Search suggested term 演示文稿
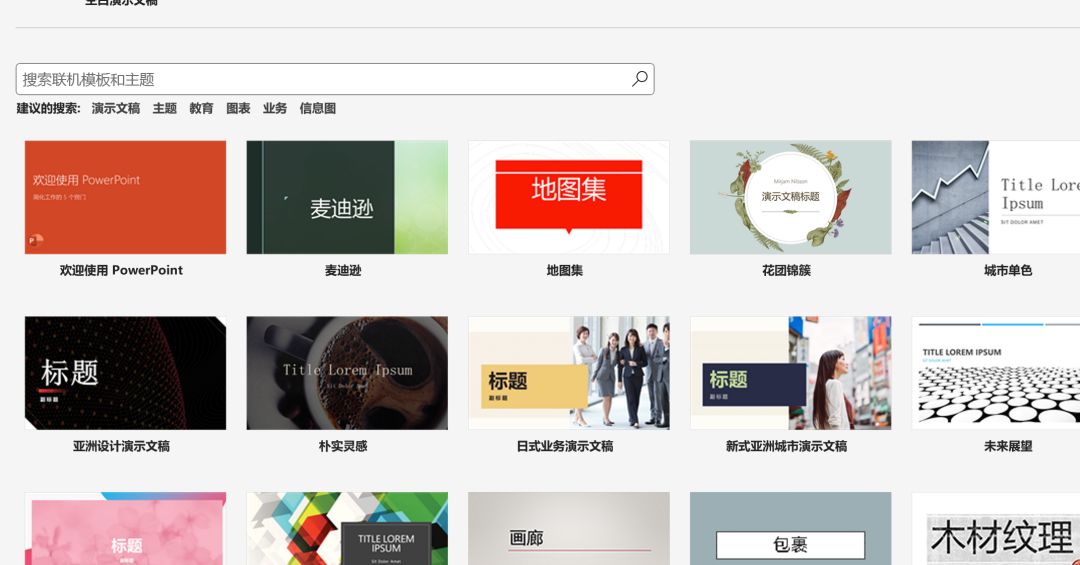 [116, 108]
